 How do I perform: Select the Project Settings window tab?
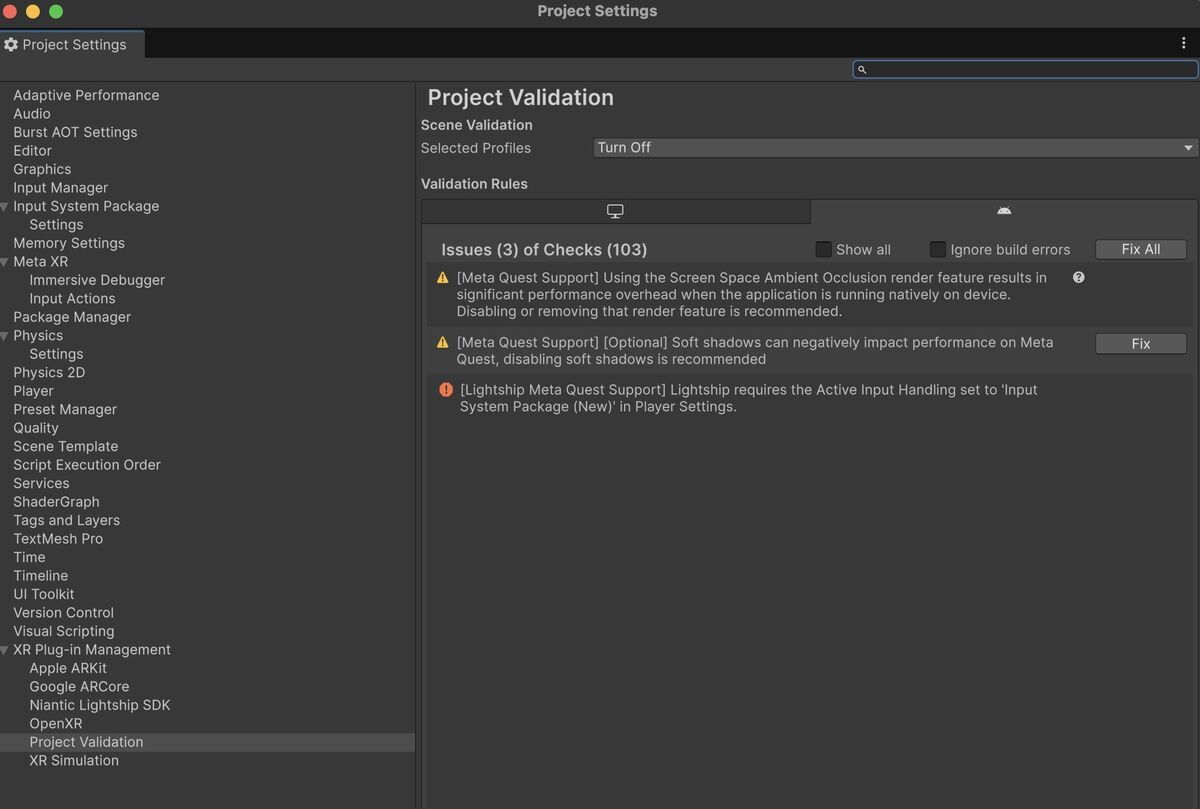[72, 44]
